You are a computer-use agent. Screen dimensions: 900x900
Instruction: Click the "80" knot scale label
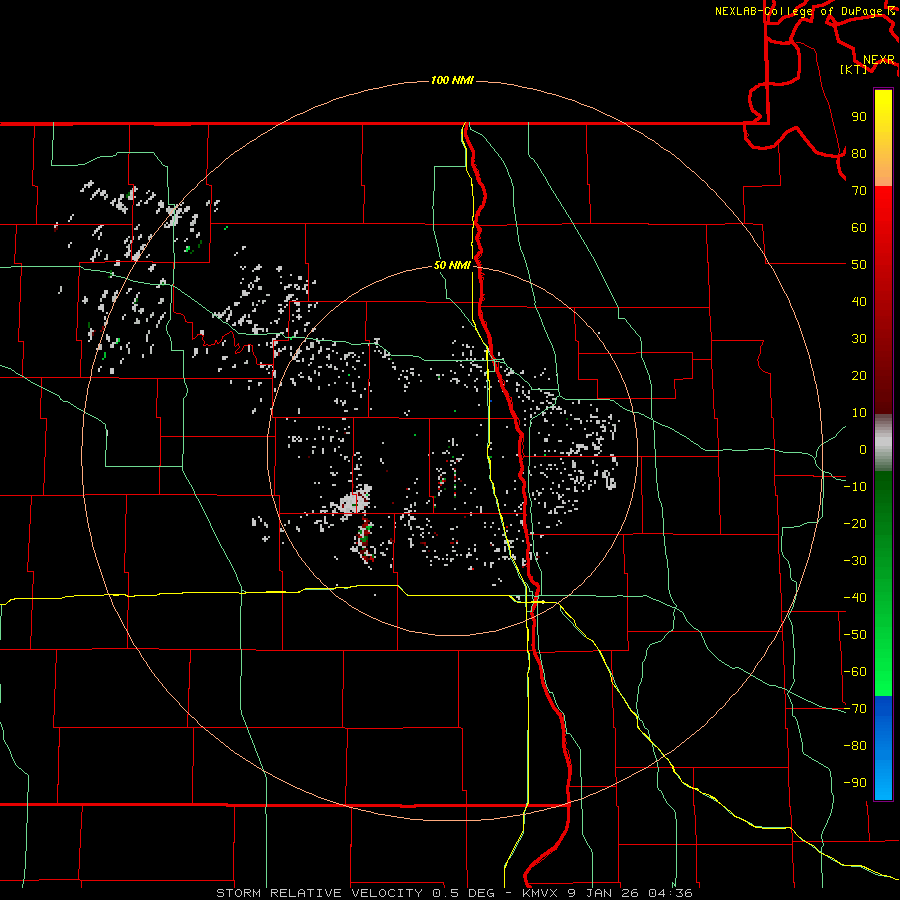click(x=859, y=153)
